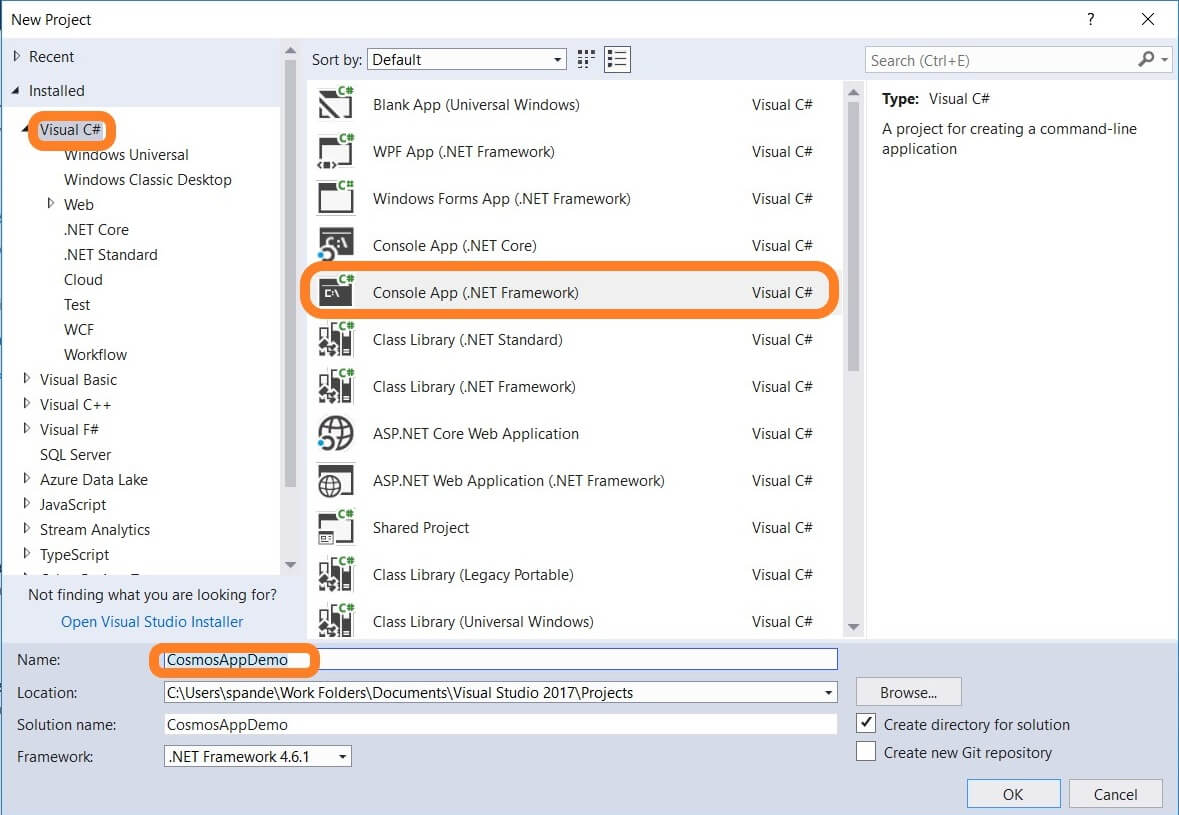1179x815 pixels.
Task: Select the Workflow category
Action: (x=95, y=354)
